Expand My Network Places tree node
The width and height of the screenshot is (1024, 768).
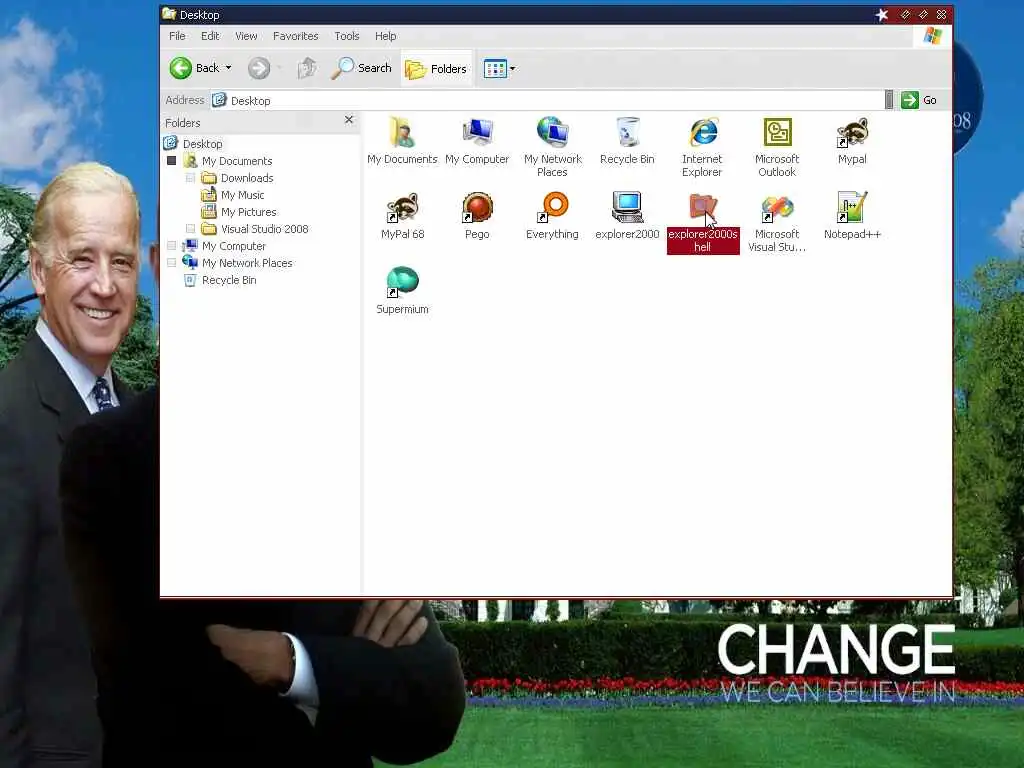(x=172, y=263)
